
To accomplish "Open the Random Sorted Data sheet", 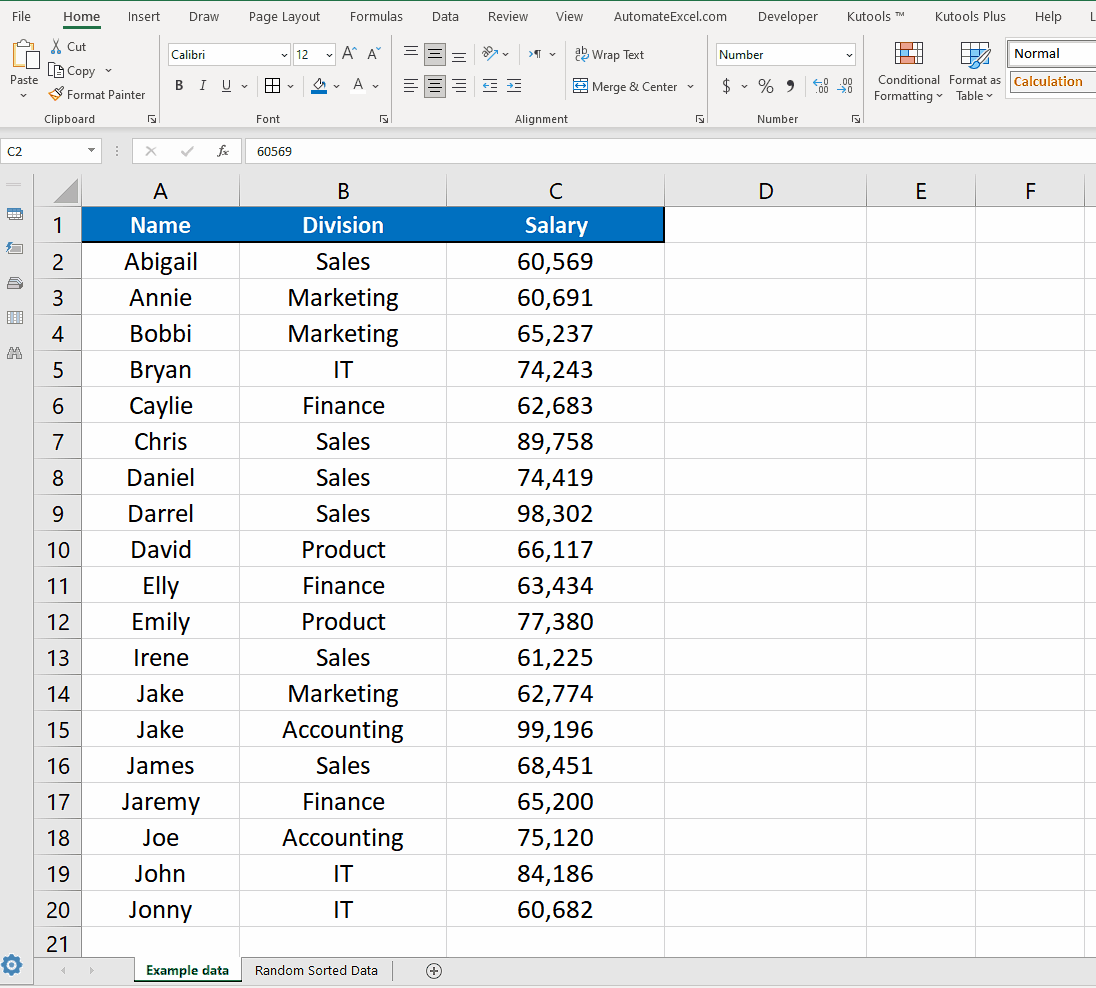I will click(316, 970).
